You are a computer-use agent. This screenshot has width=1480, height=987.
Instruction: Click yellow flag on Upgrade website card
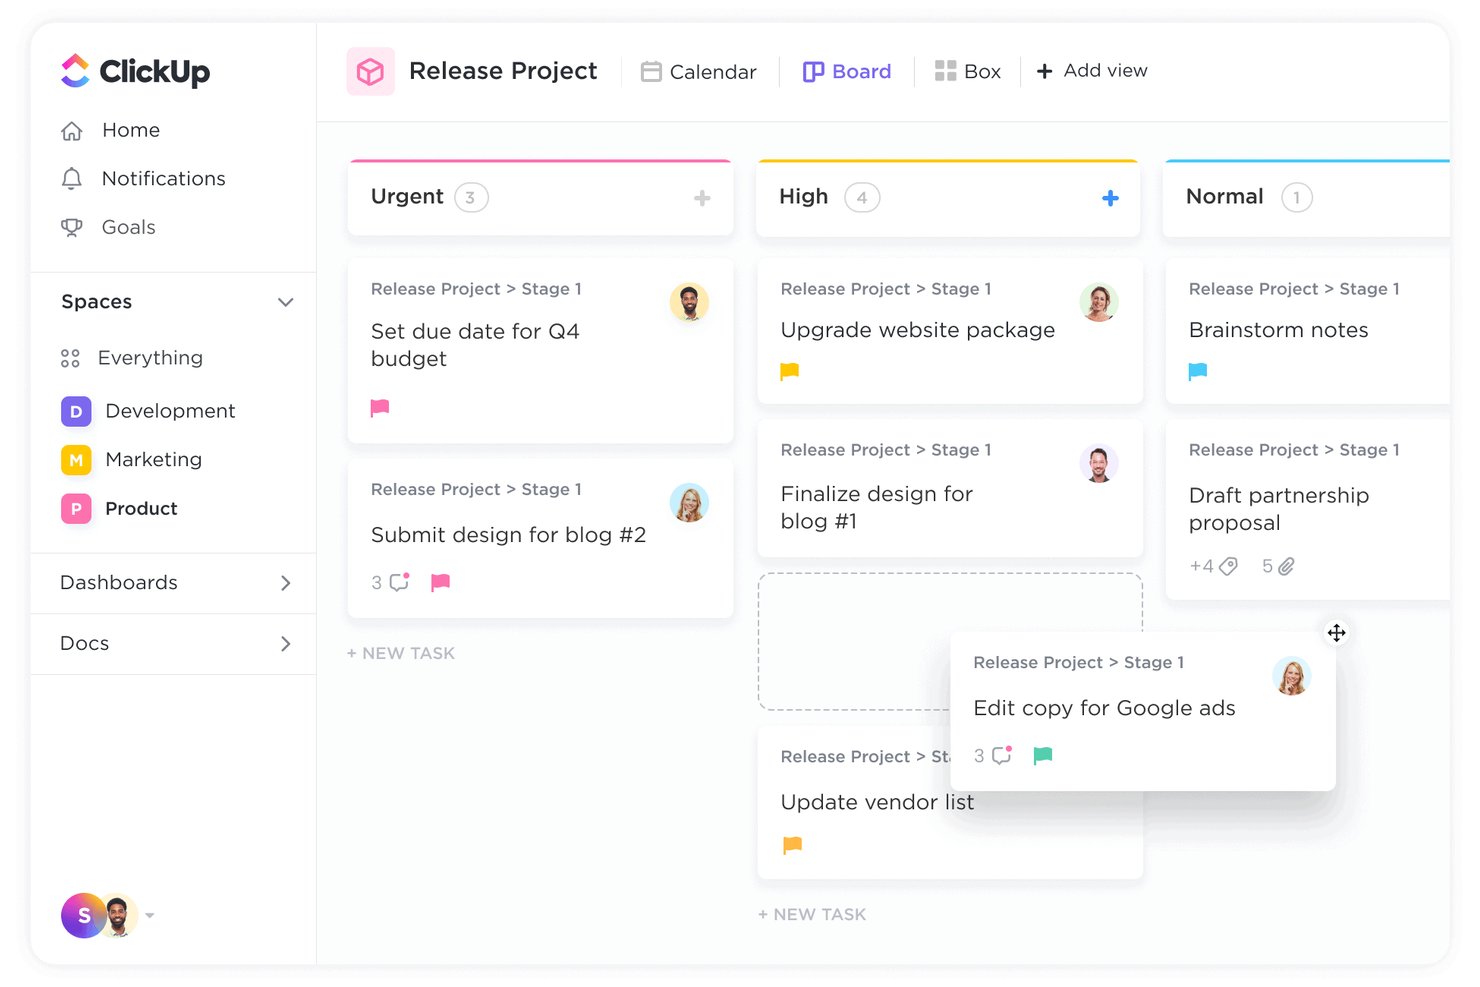pyautogui.click(x=790, y=371)
